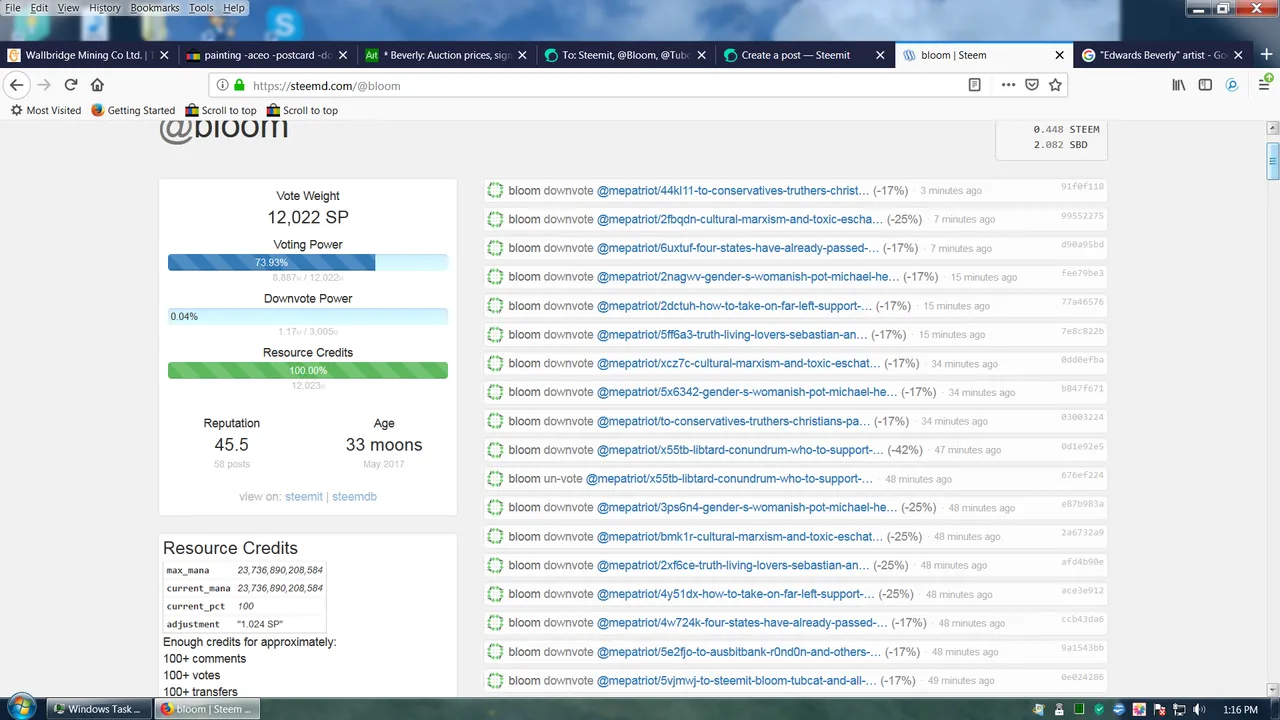
Task: Click the blue magnifier extension icon
Action: 1232,85
